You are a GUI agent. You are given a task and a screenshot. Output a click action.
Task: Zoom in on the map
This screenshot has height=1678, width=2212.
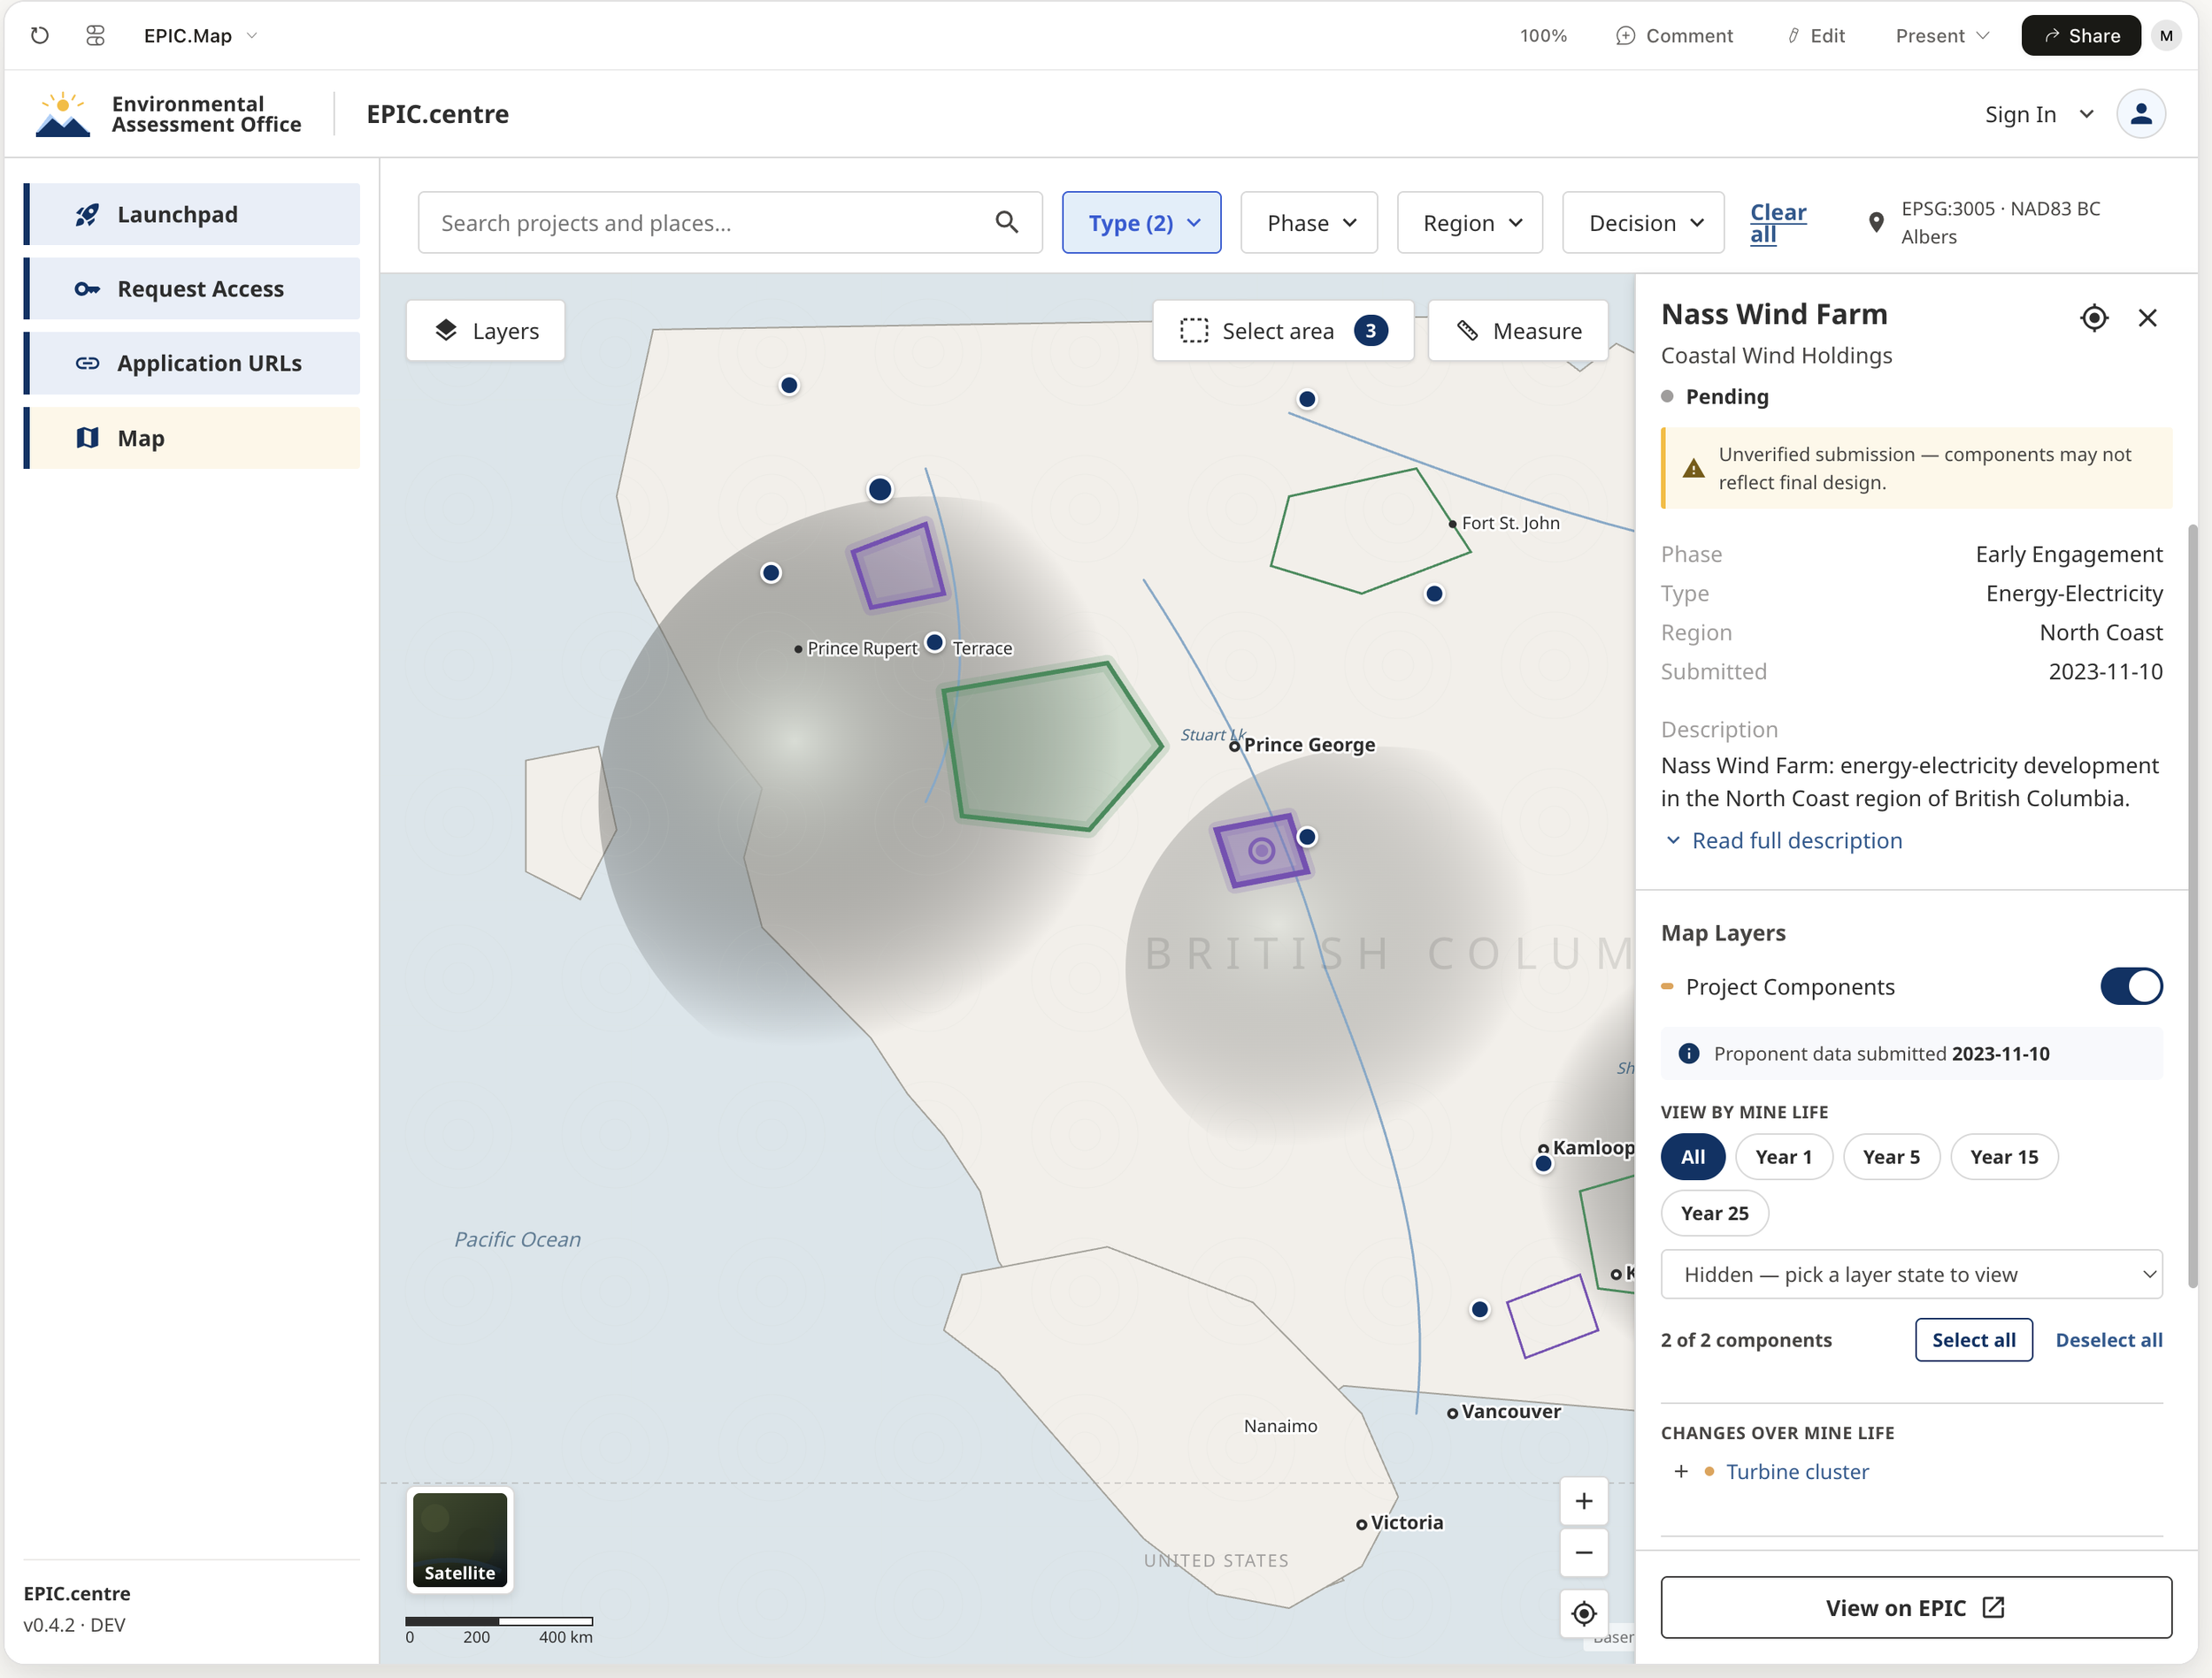1584,1502
